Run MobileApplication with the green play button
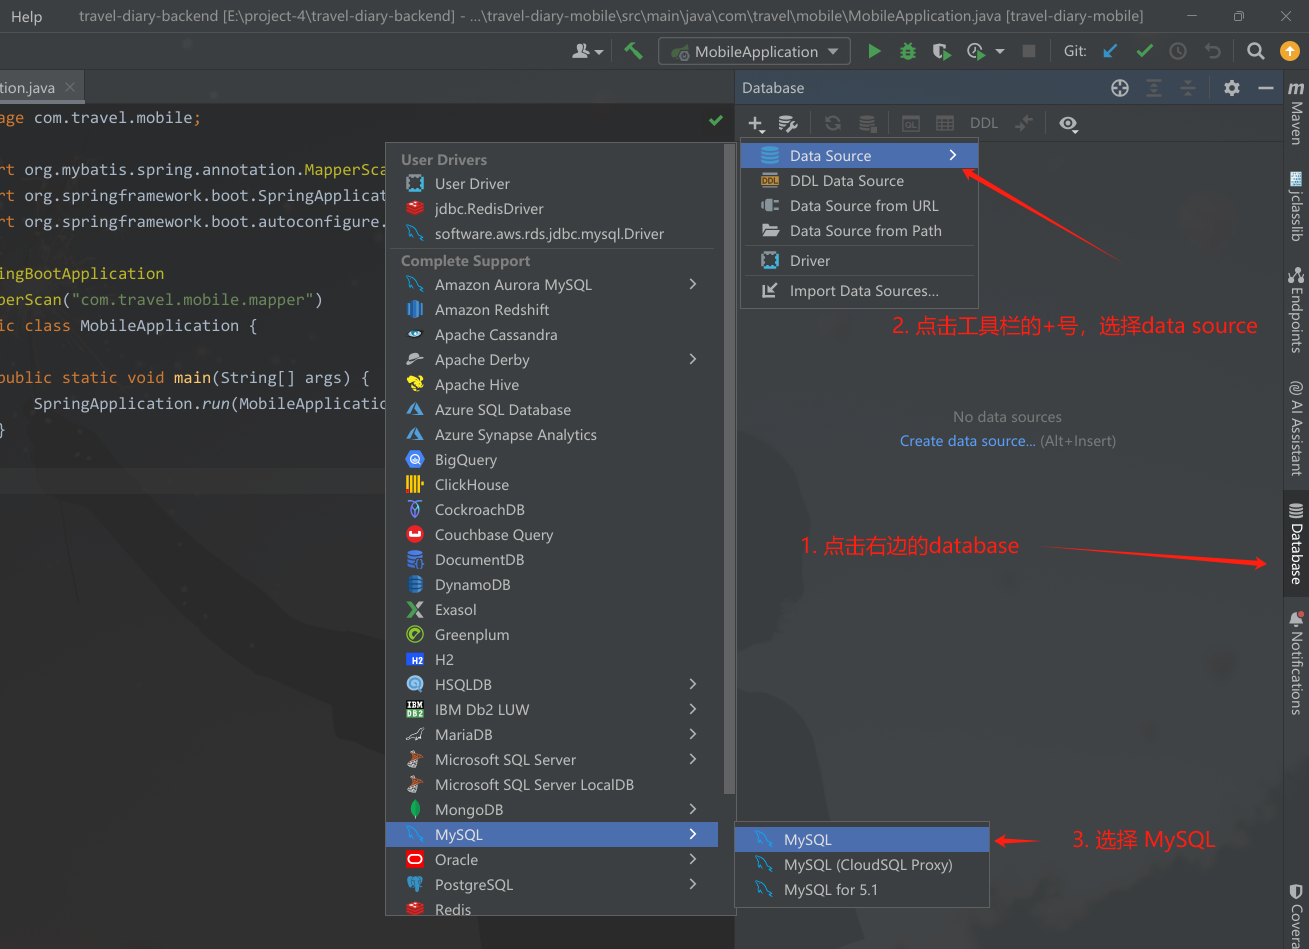 874,51
